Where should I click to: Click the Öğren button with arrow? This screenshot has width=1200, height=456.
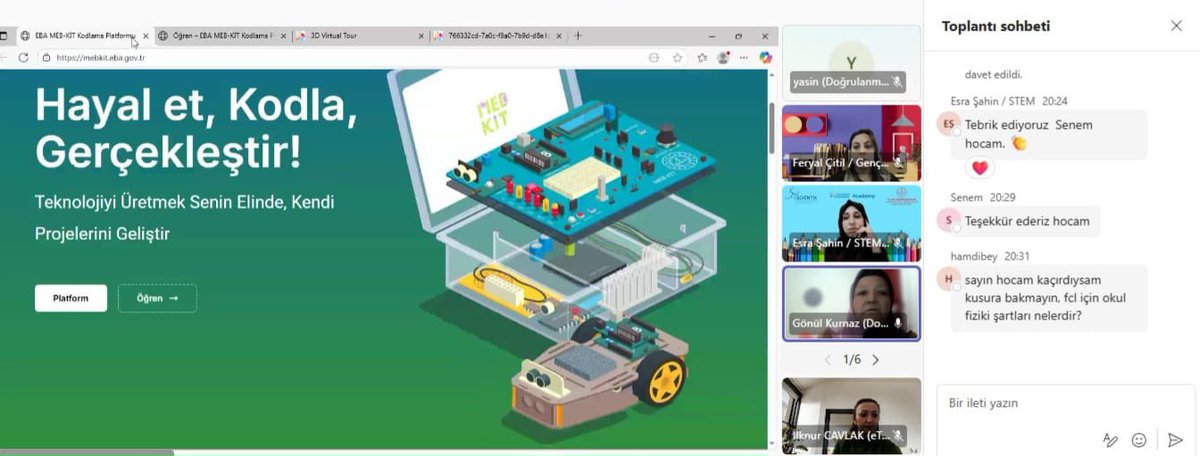[x=157, y=298]
